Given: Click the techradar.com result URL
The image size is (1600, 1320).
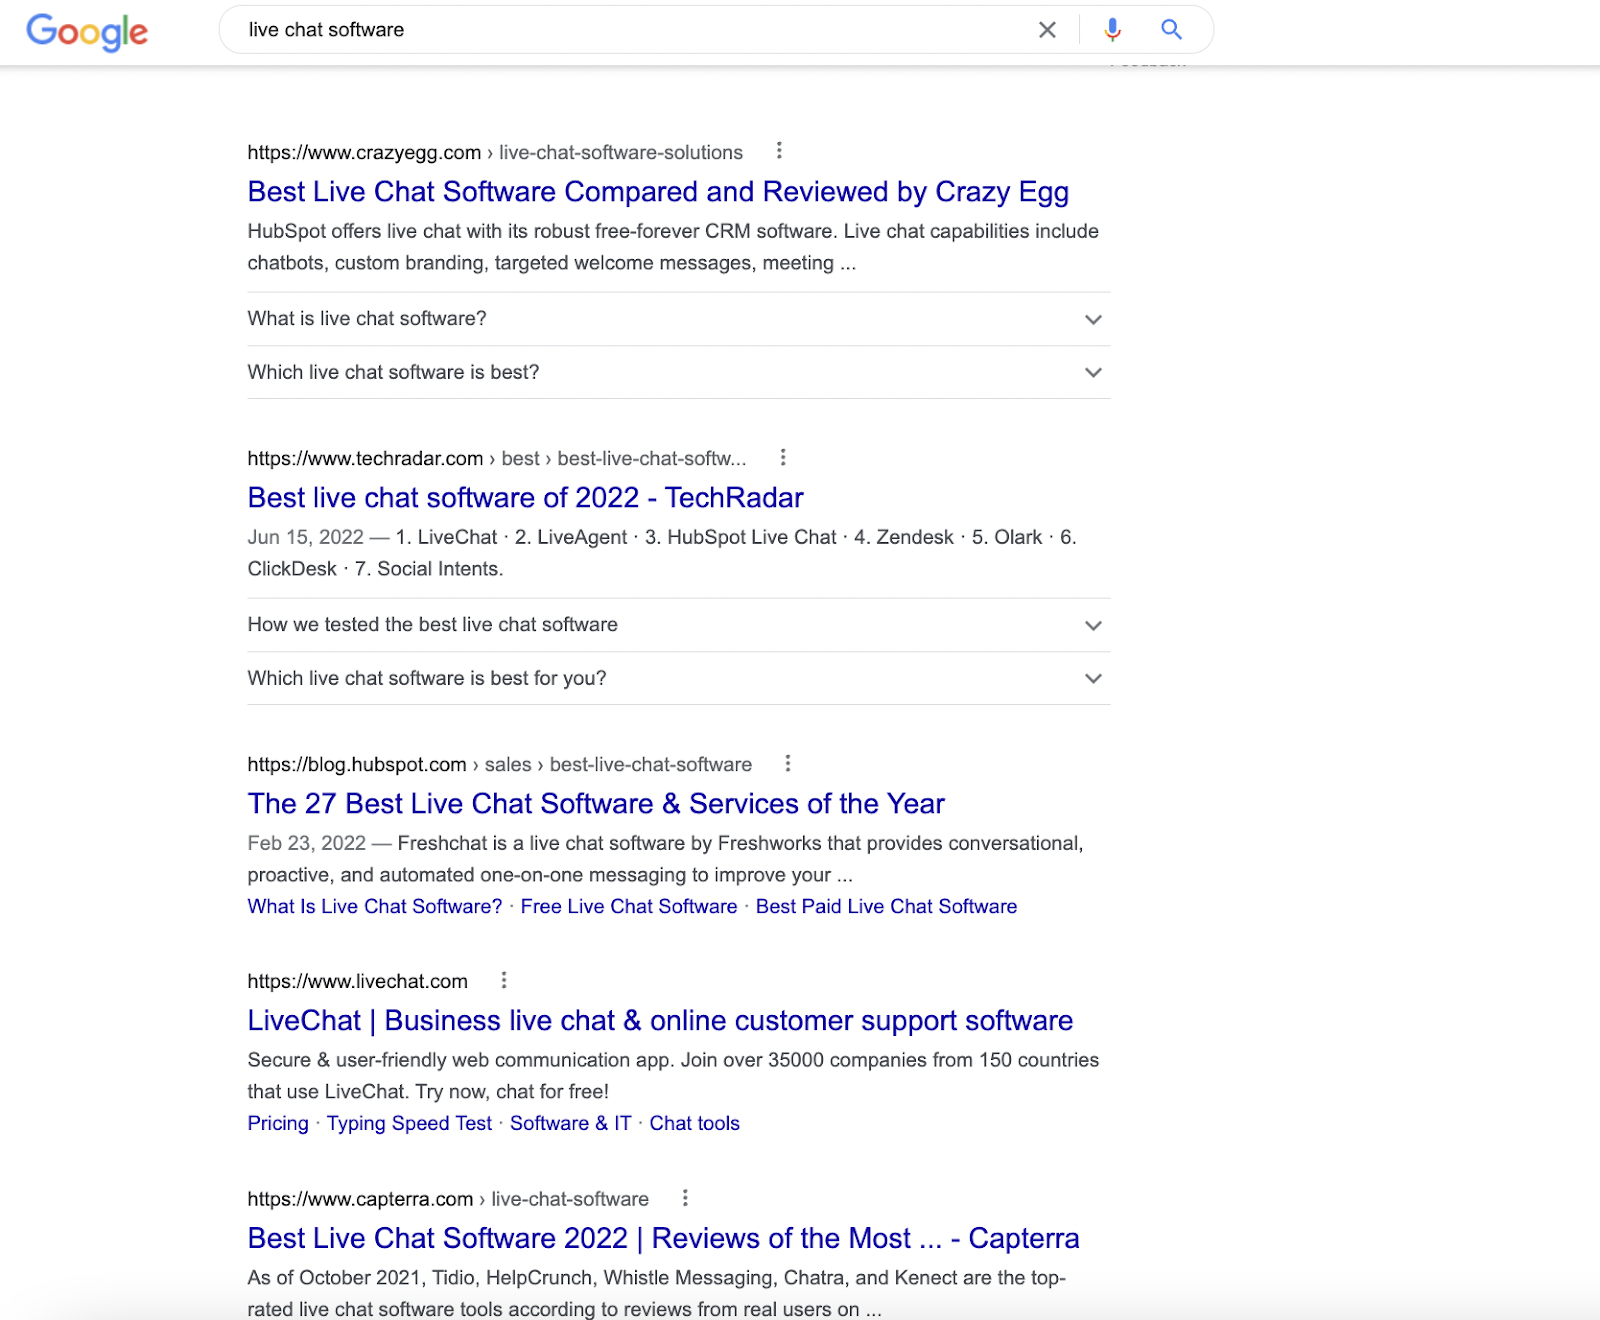Looking at the screenshot, I should click(497, 459).
